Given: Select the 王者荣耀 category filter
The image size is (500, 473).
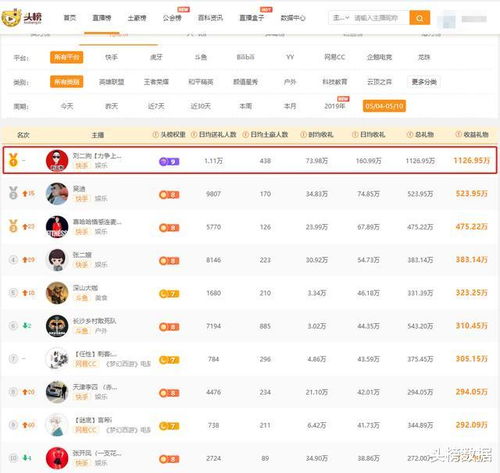Looking at the screenshot, I should click(156, 82).
